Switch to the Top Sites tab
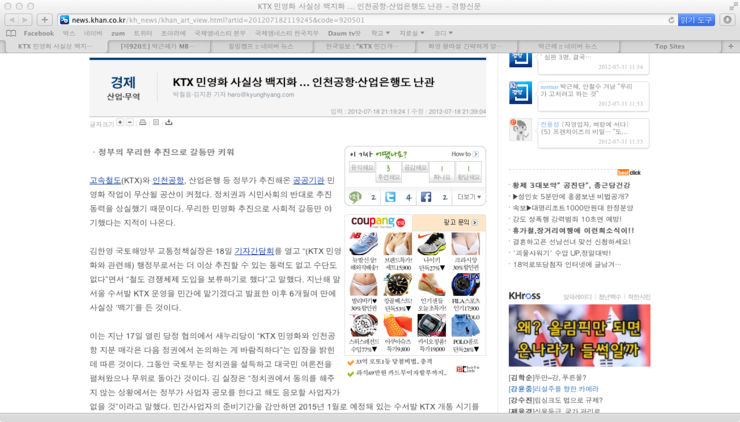This screenshot has width=740, height=422. [x=669, y=46]
